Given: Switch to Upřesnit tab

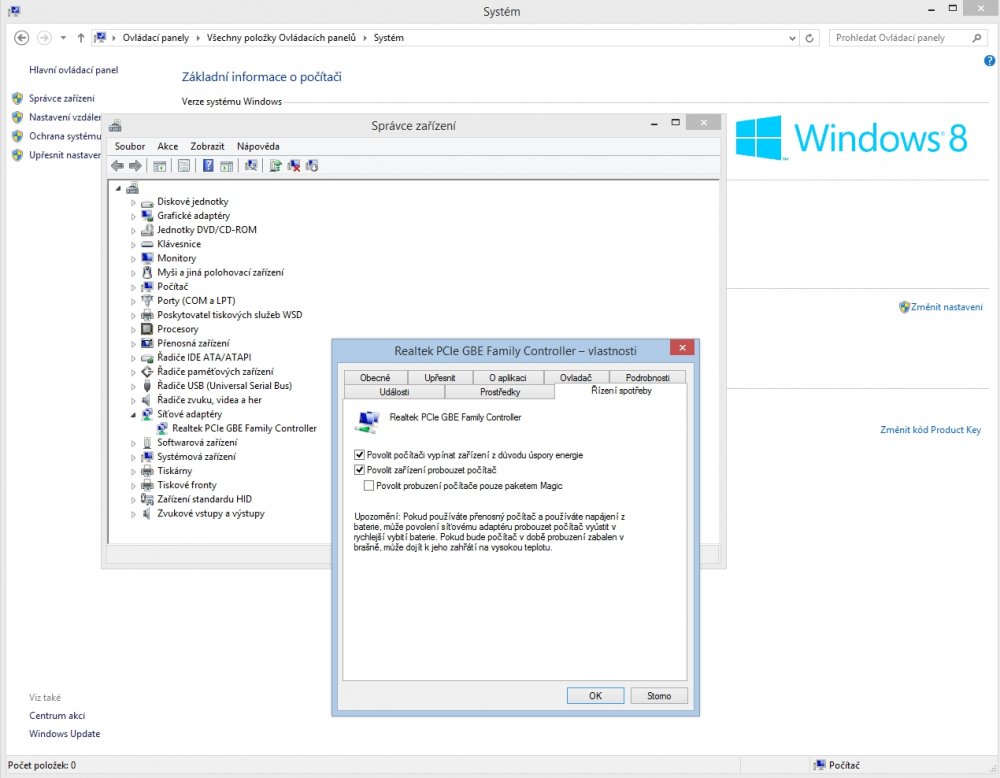Looking at the screenshot, I should pyautogui.click(x=440, y=378).
